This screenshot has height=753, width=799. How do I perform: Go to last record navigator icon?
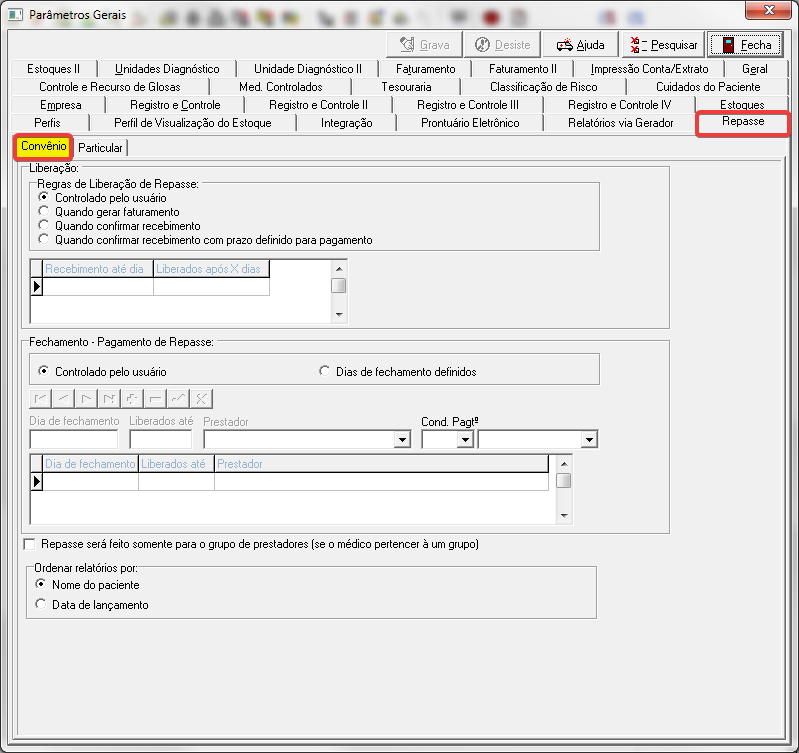tap(109, 398)
